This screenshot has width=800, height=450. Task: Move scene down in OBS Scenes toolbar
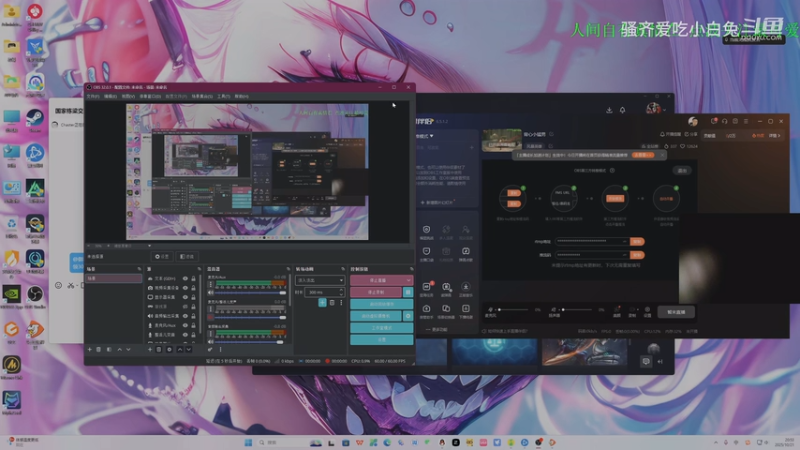129,349
